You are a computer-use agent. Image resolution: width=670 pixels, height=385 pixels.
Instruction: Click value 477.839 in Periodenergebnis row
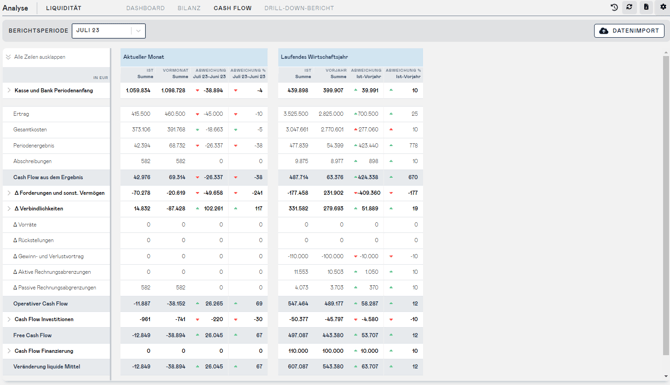point(299,146)
